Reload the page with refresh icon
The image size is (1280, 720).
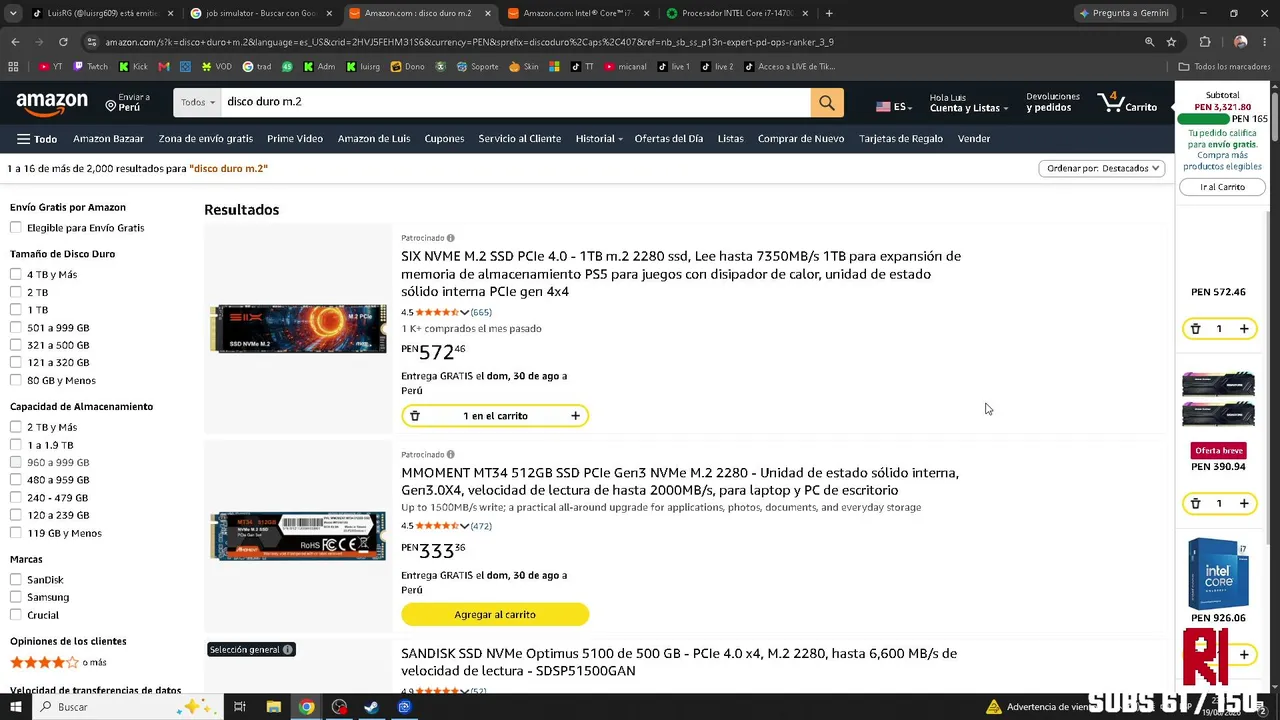click(63, 42)
